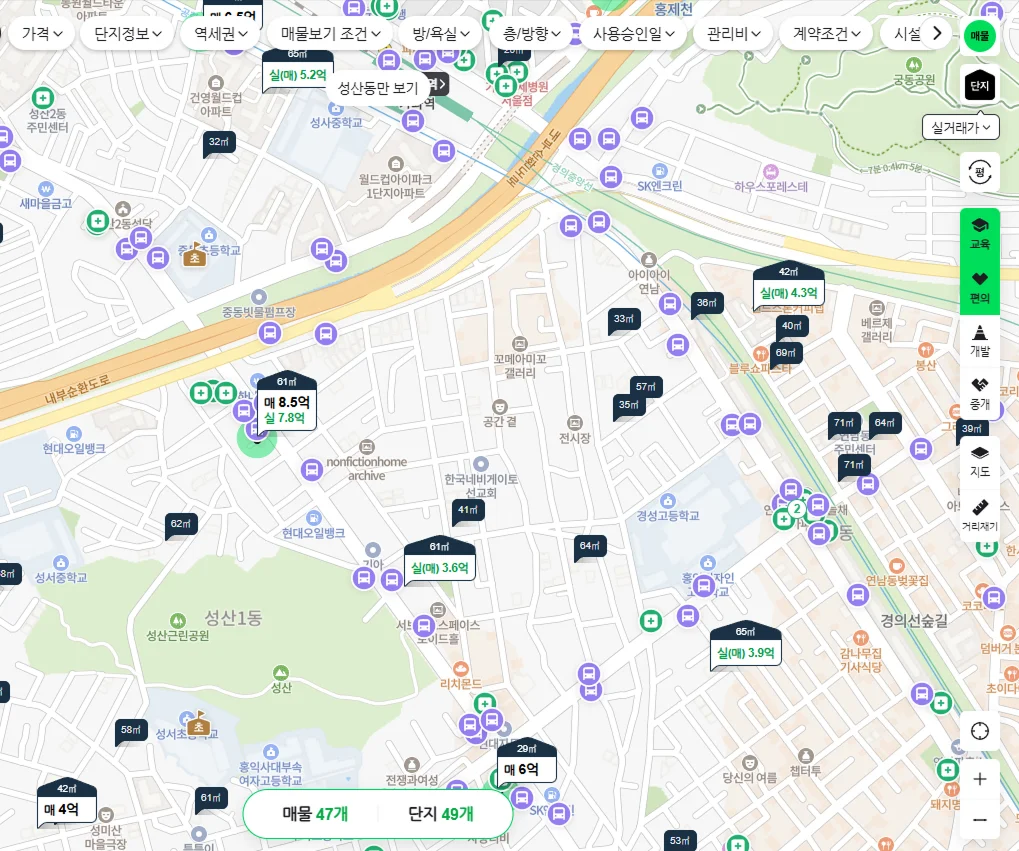The height and width of the screenshot is (851, 1019).
Task: Center map on current location
Action: (979, 731)
